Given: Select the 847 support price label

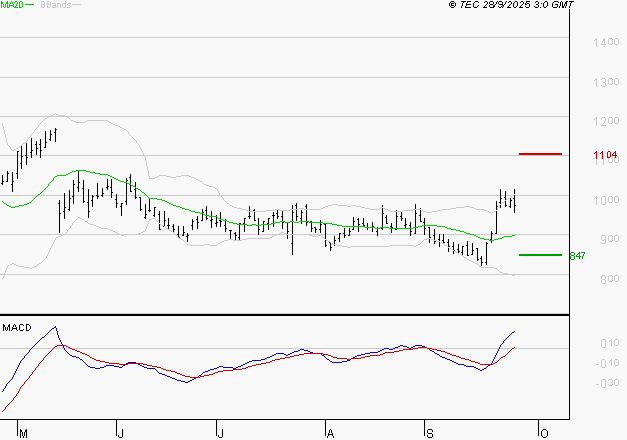Looking at the screenshot, I should (x=577, y=256).
